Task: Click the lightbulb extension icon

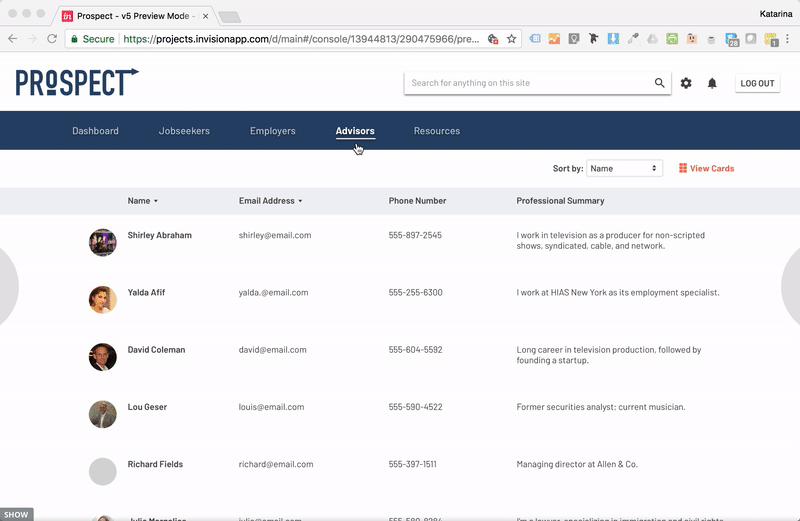Action: click(574, 39)
